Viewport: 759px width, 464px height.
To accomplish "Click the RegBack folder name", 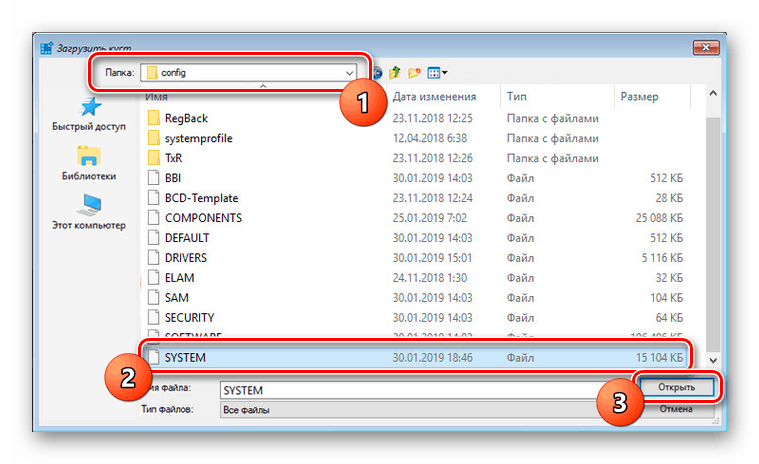I will 186,119.
